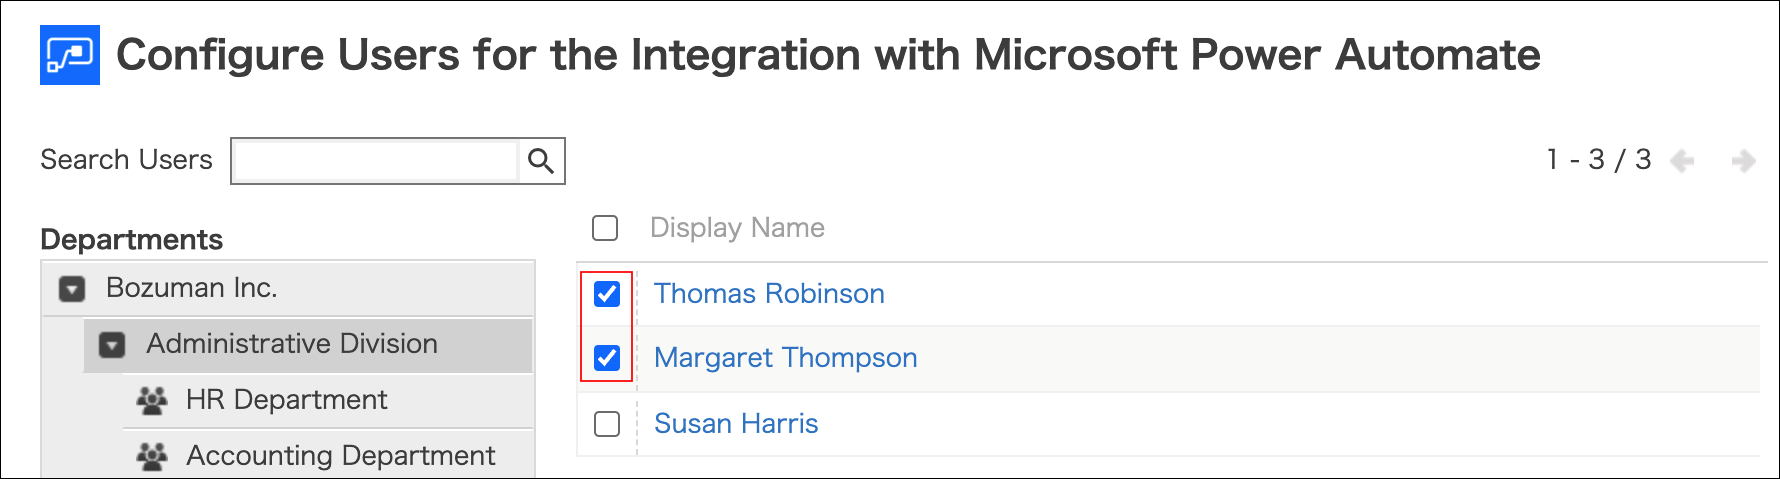Image resolution: width=1780 pixels, height=479 pixels.
Task: Select HR Department in tree
Action: point(286,400)
